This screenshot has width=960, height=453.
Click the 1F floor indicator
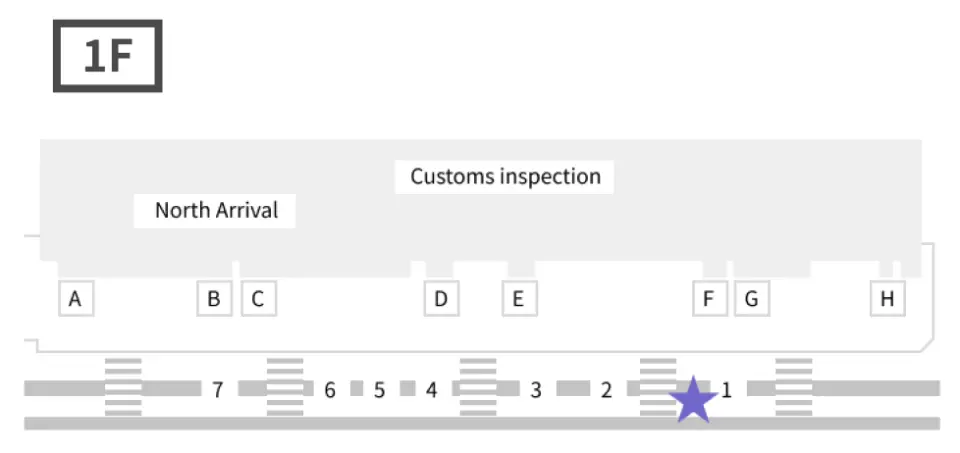(x=107, y=58)
